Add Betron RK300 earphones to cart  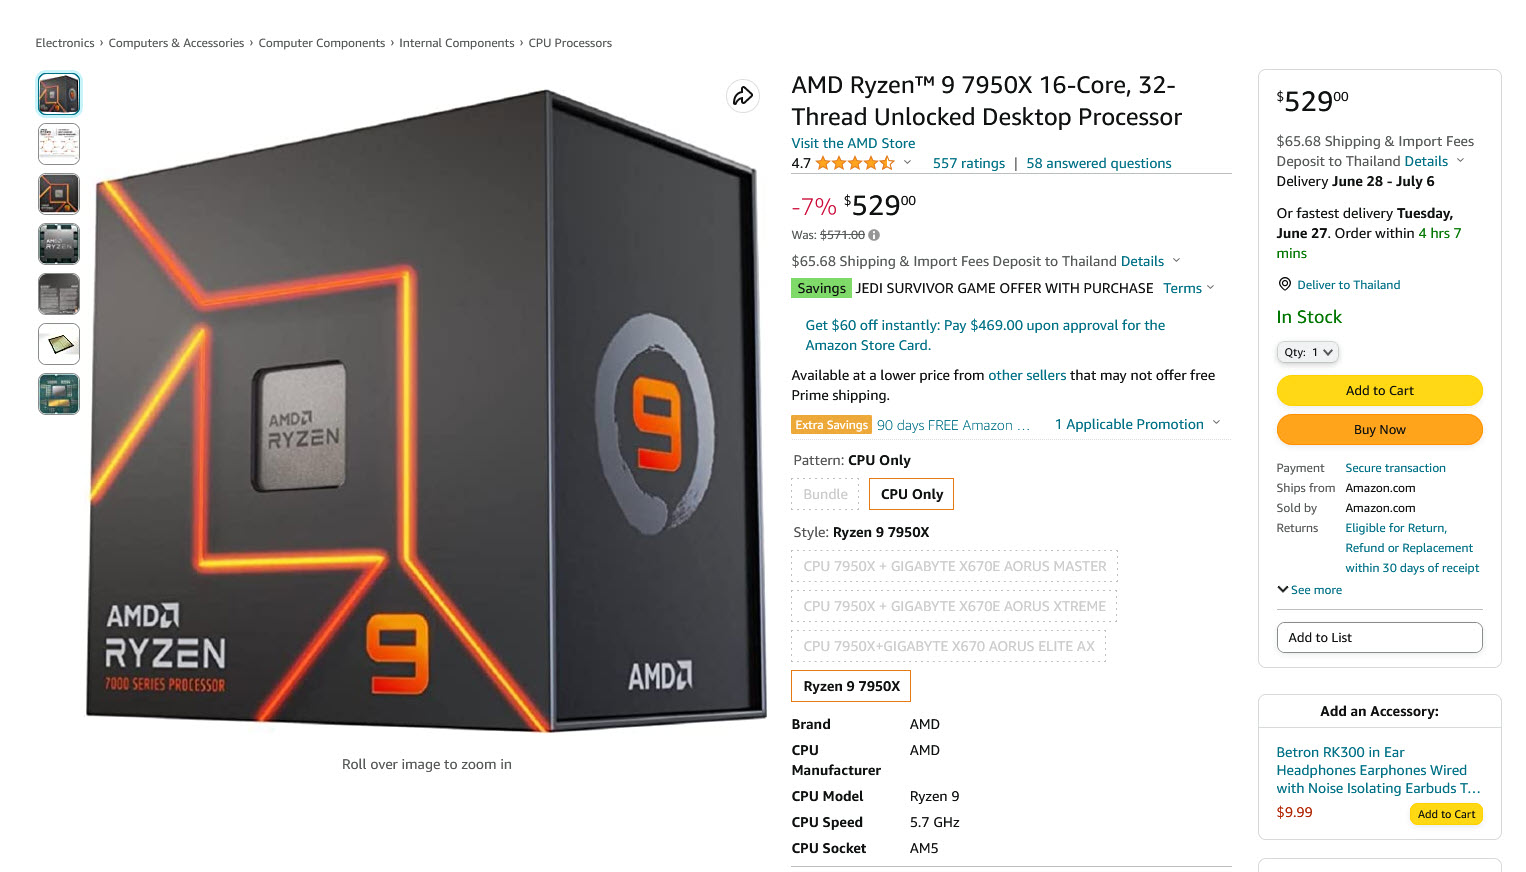coord(1446,814)
